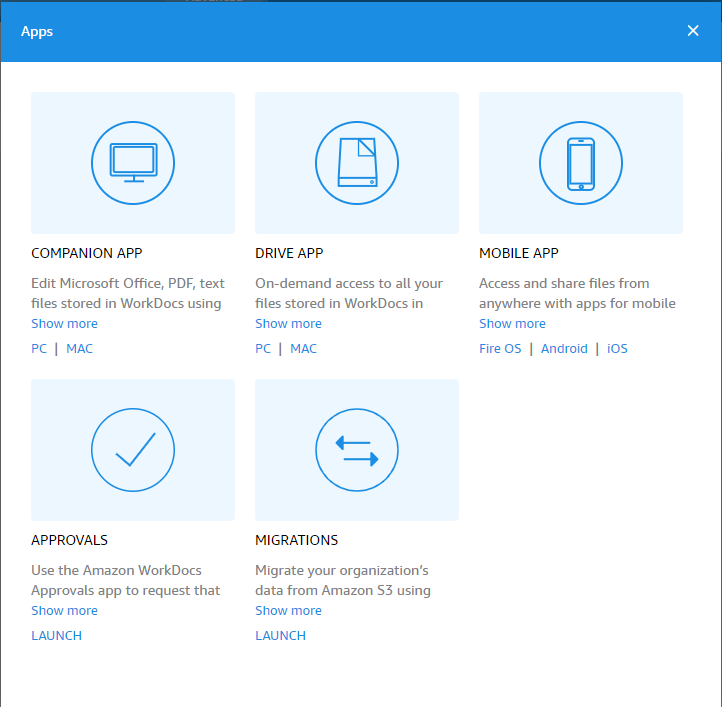Click the Mobile App phone icon
722x707 pixels.
(581, 163)
